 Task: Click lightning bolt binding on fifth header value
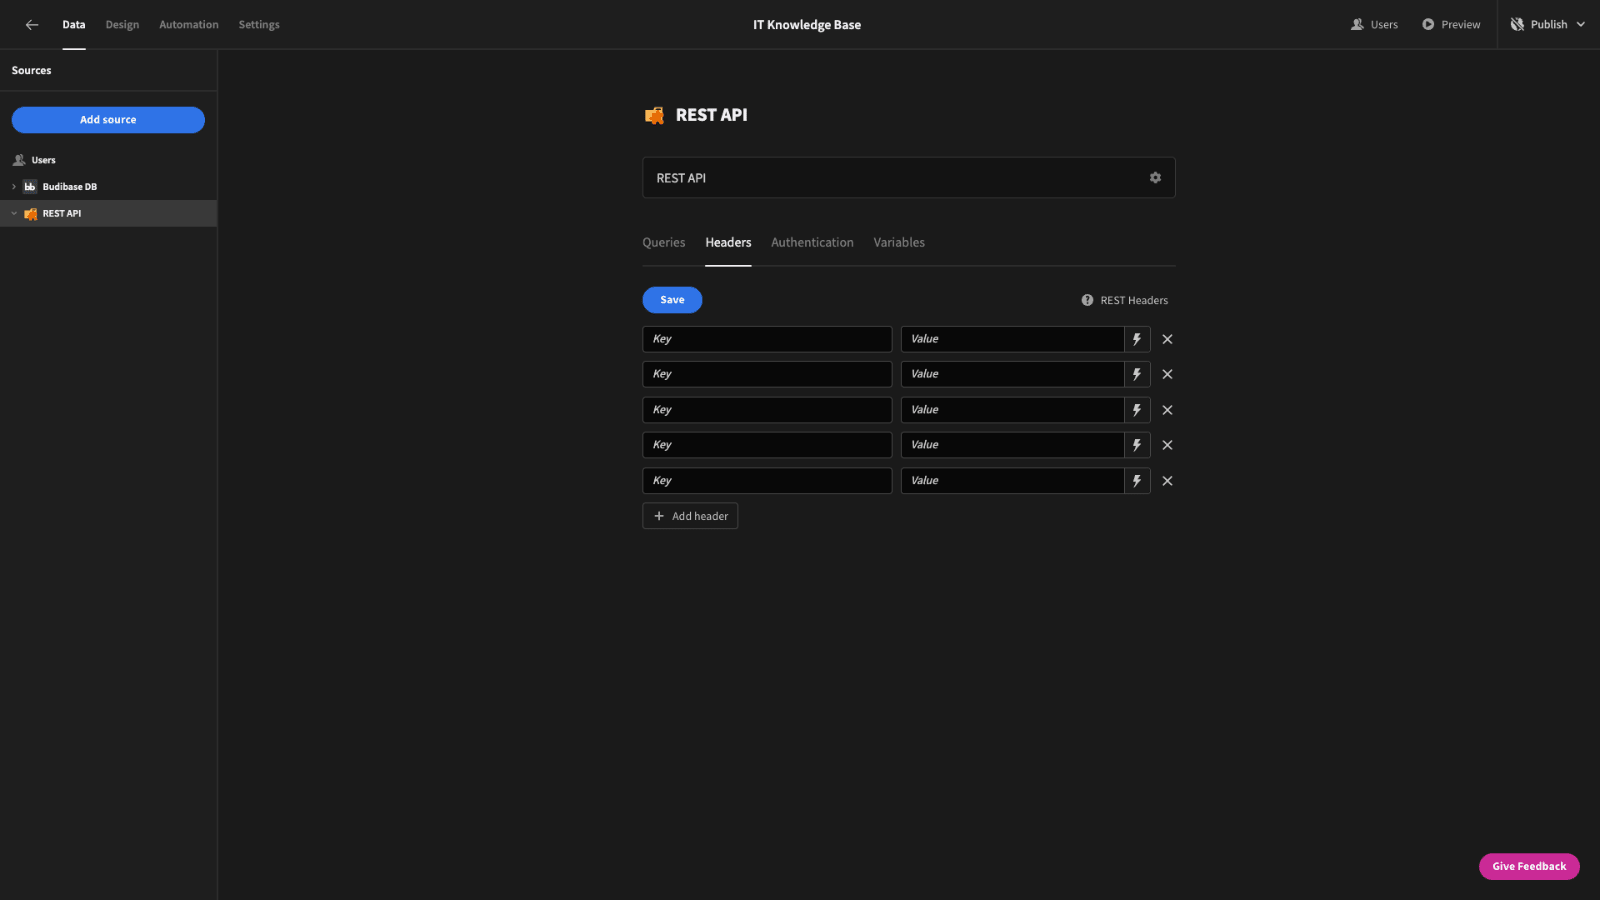click(x=1137, y=481)
